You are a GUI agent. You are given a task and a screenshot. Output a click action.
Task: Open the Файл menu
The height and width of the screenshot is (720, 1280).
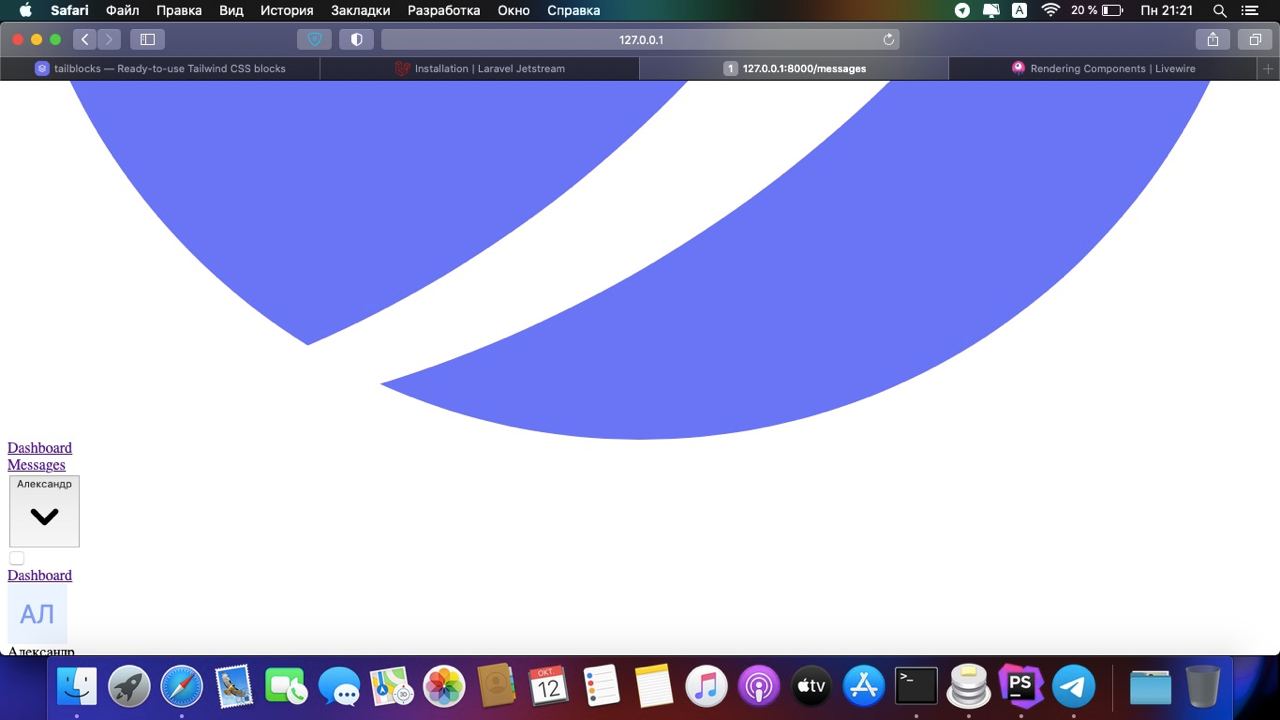122,10
